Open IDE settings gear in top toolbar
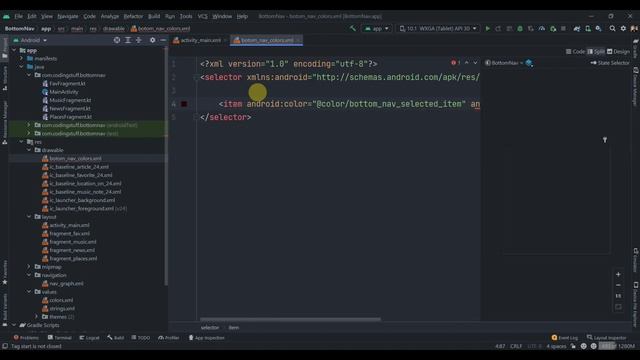Image resolution: width=640 pixels, height=360 pixels. click(623, 29)
